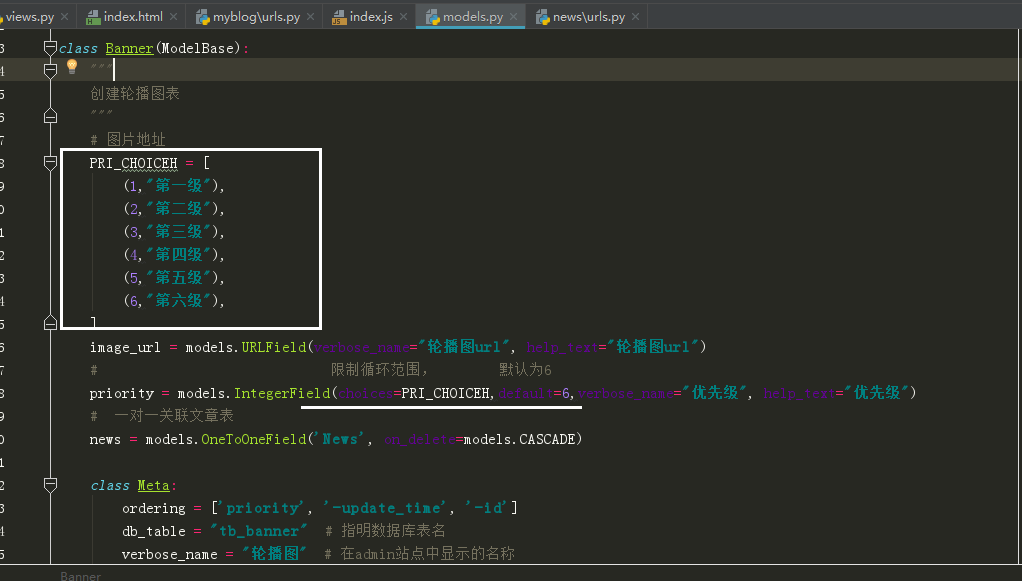The height and width of the screenshot is (581, 1022).
Task: Collapse the docstring opening fold marker
Action: click(x=50, y=70)
